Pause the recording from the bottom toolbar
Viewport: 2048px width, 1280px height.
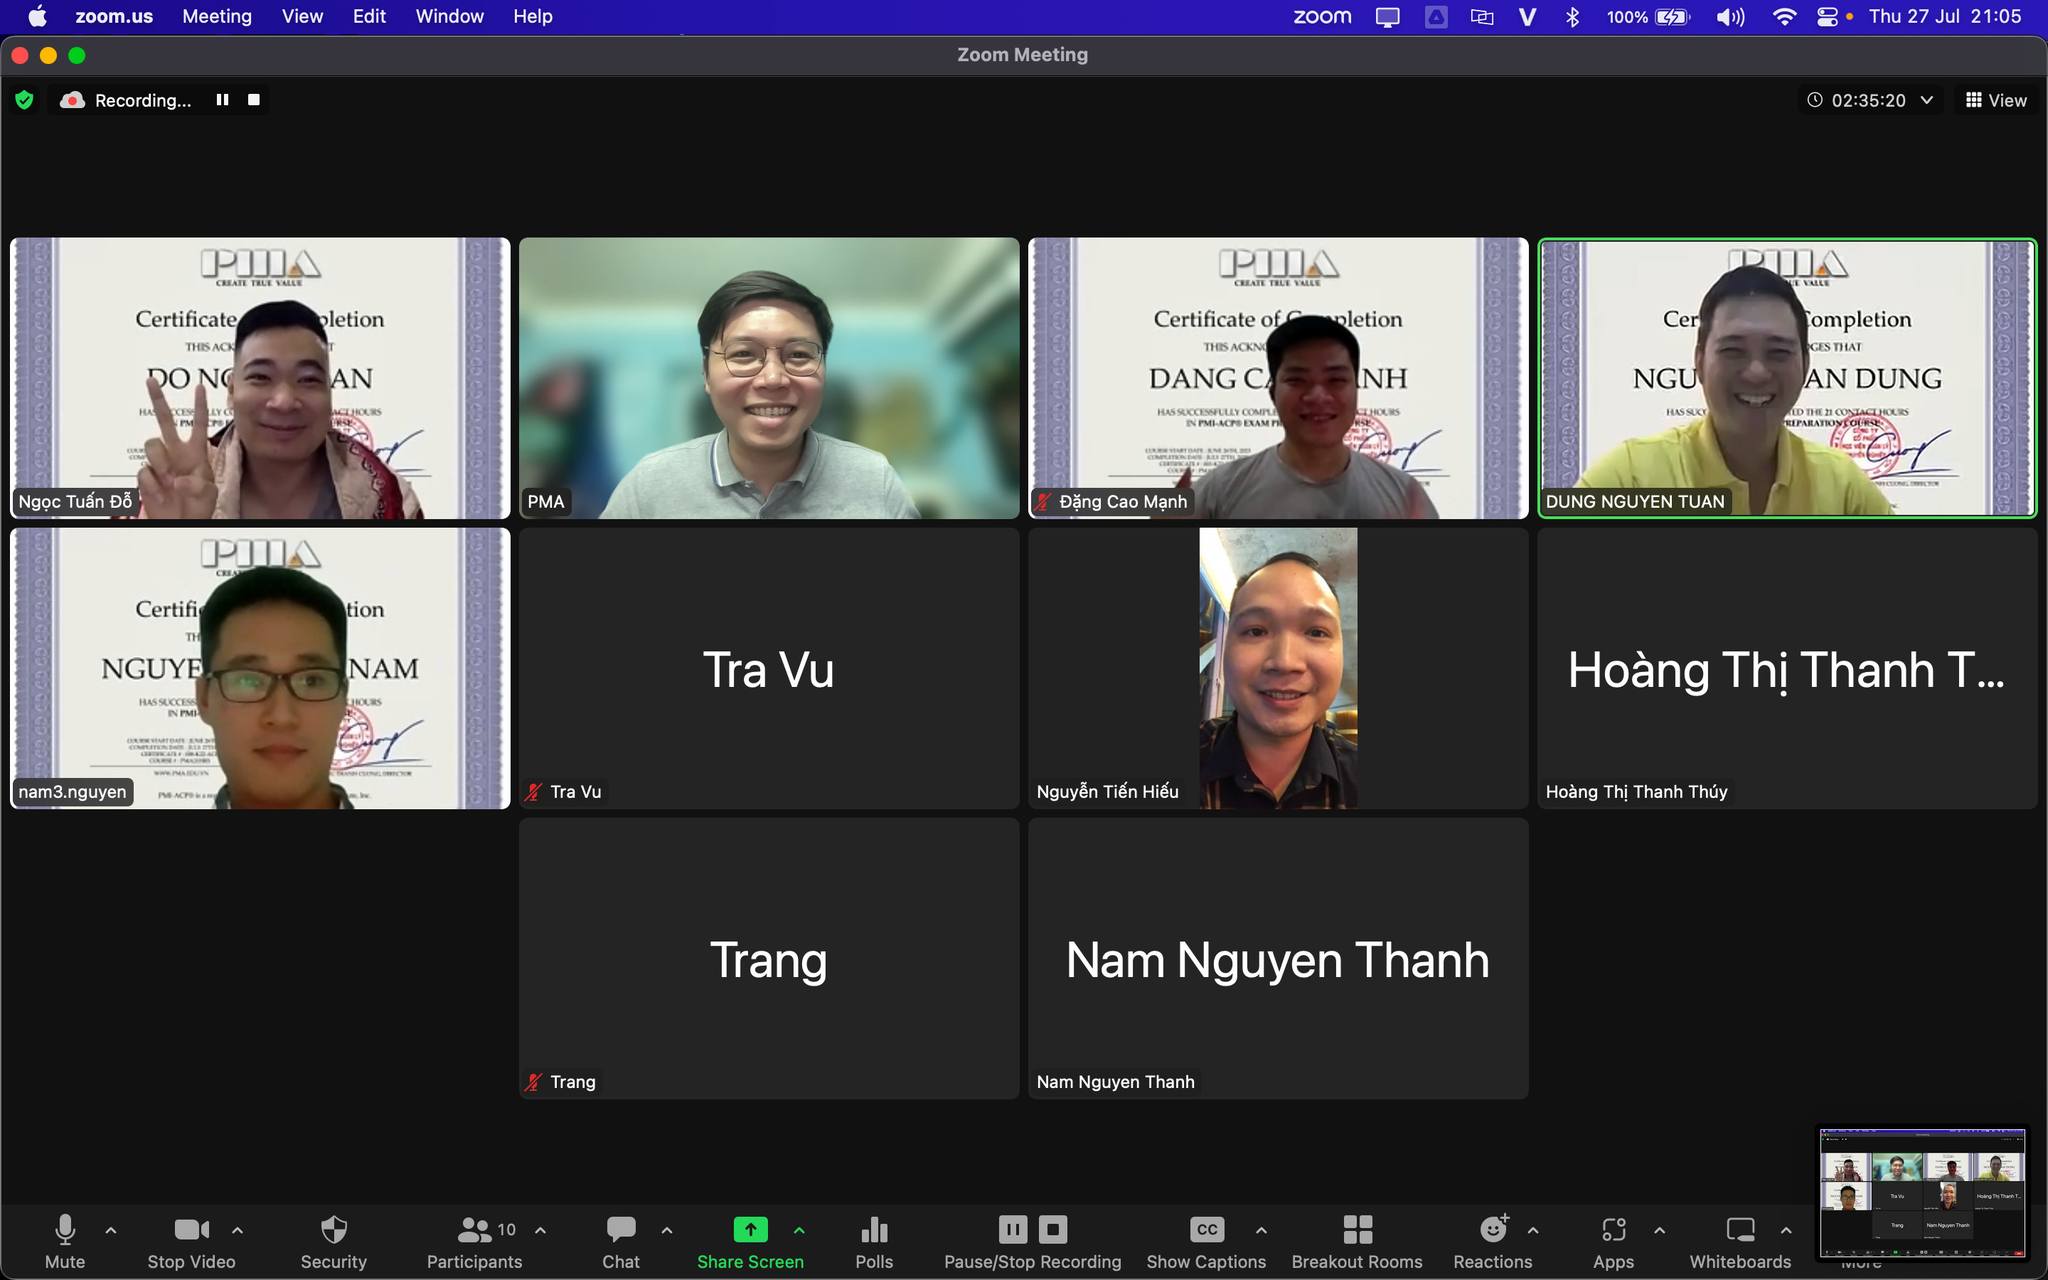[x=1013, y=1229]
